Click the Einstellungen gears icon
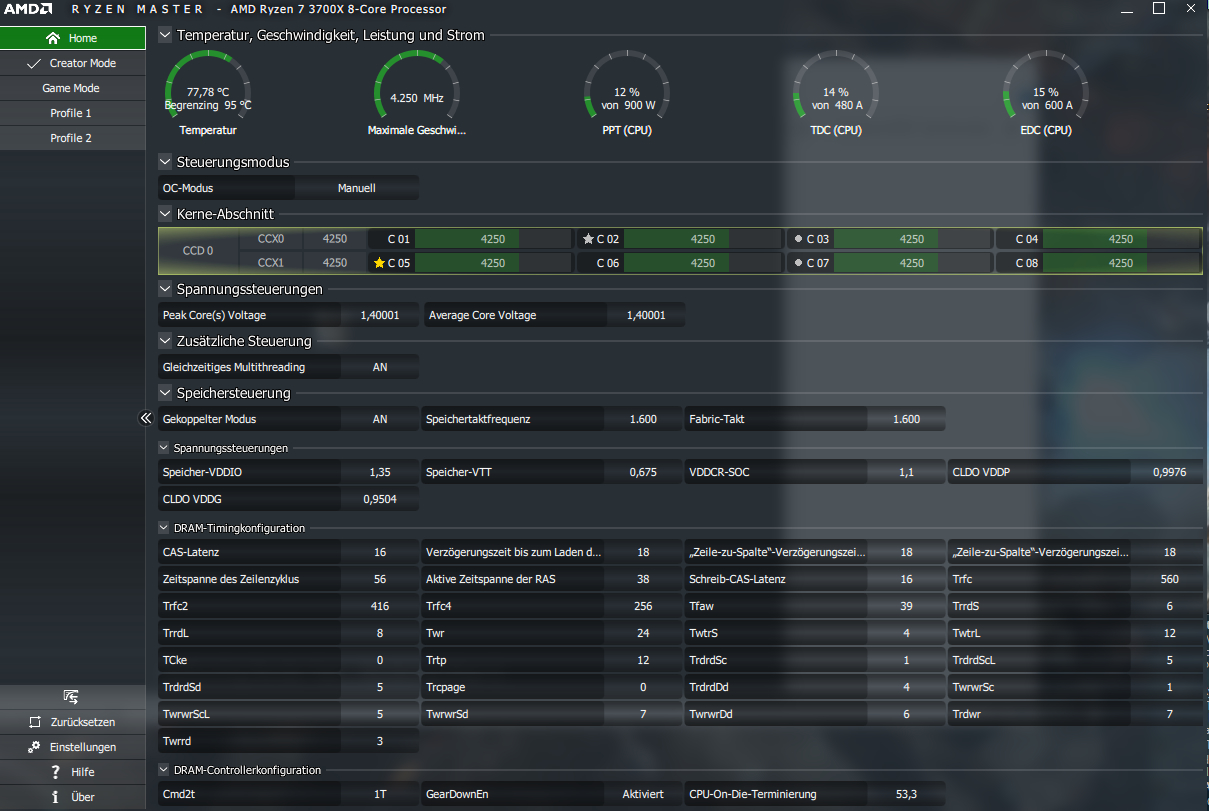This screenshot has width=1209, height=811. [x=35, y=747]
